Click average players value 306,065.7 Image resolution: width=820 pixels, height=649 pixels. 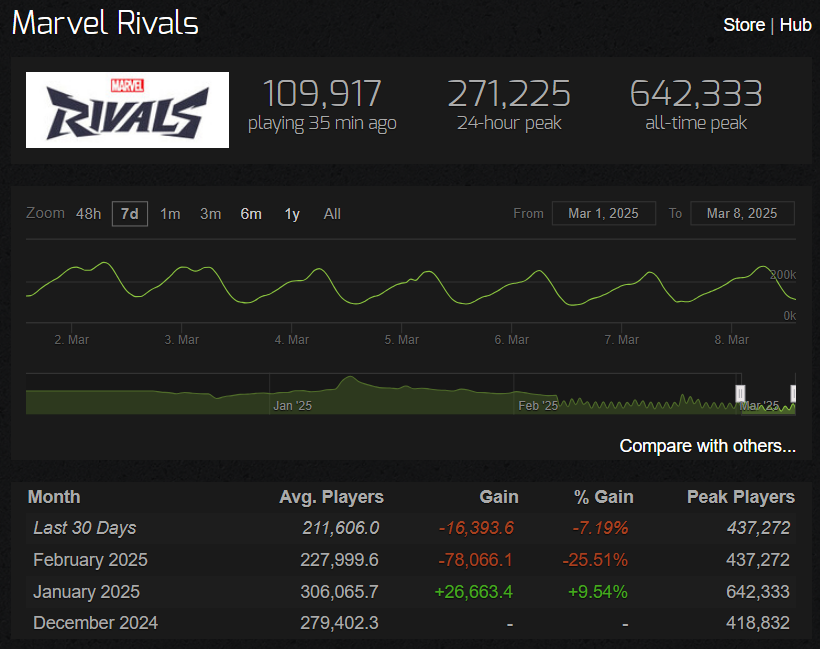tap(339, 592)
